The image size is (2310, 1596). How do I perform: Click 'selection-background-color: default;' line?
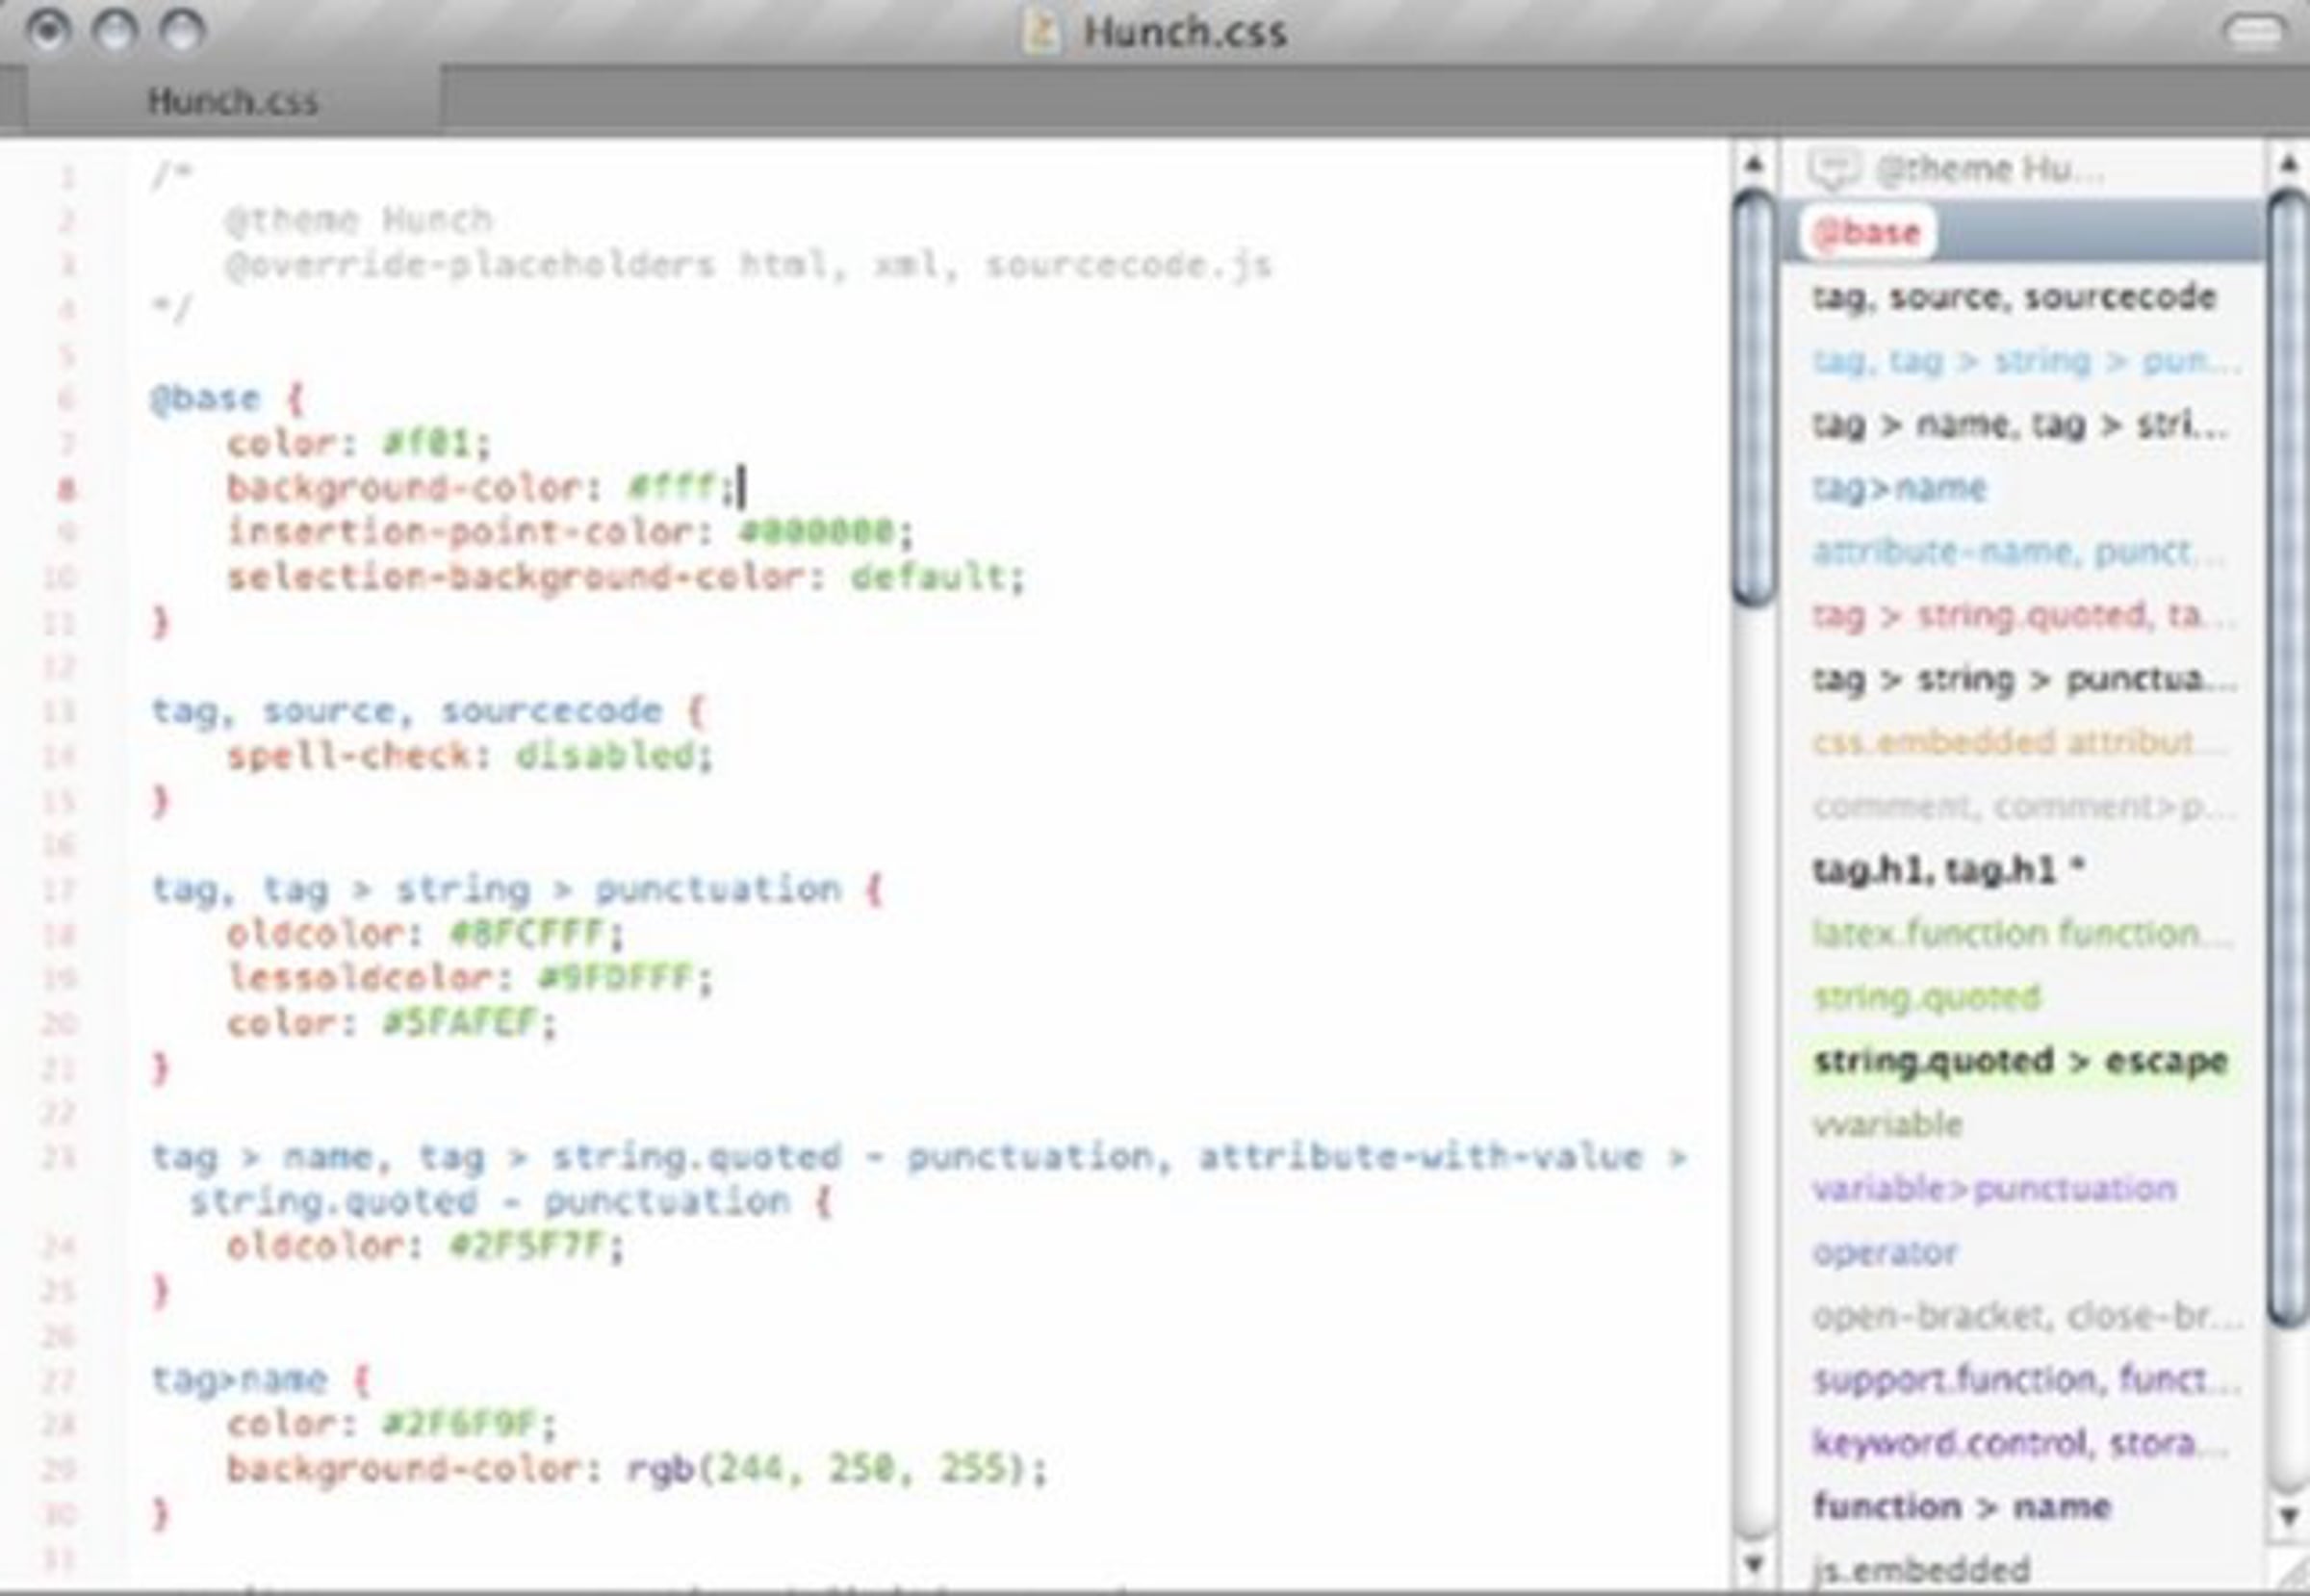[x=626, y=577]
